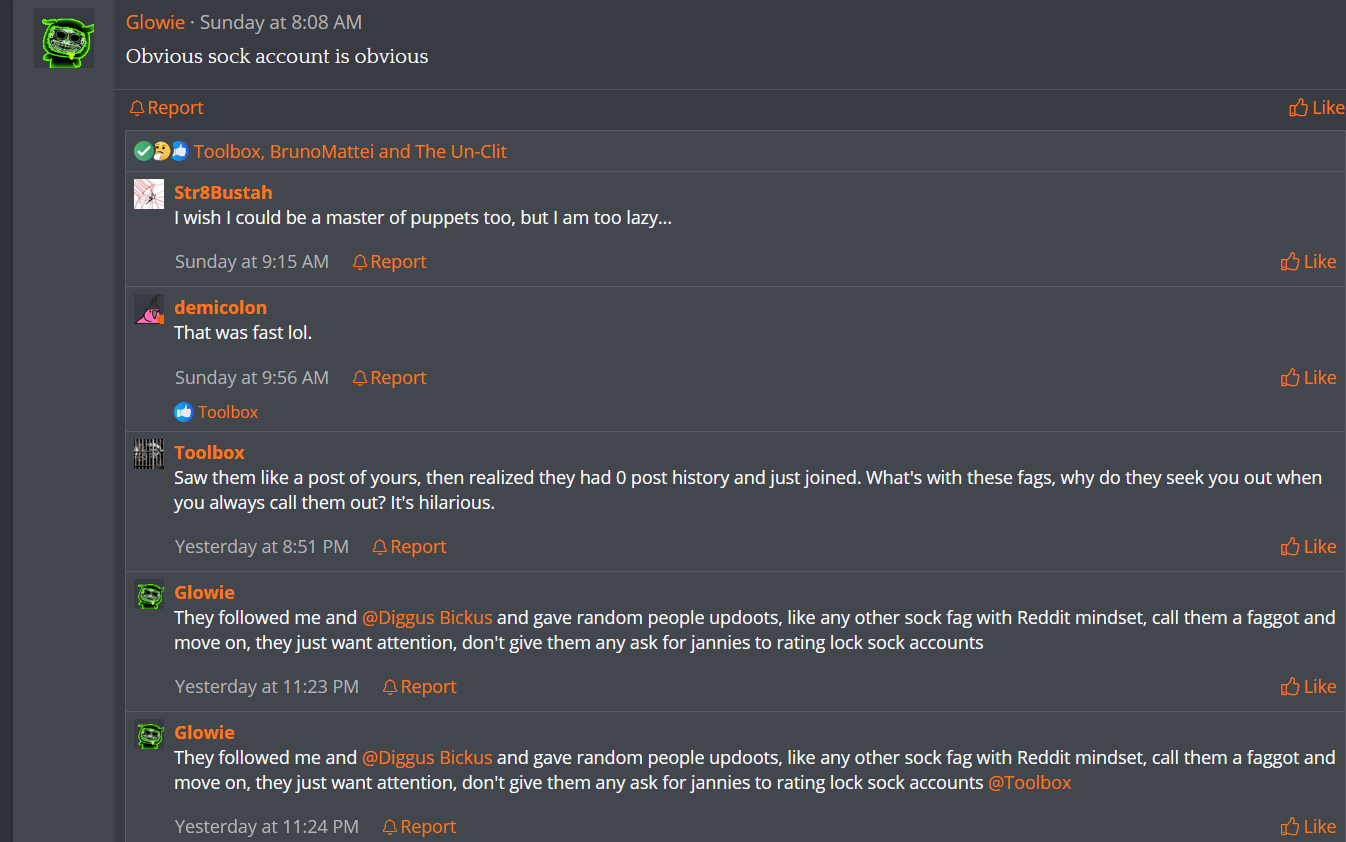The height and width of the screenshot is (842, 1346).
Task: Report Glowie's main post
Action: point(166,108)
